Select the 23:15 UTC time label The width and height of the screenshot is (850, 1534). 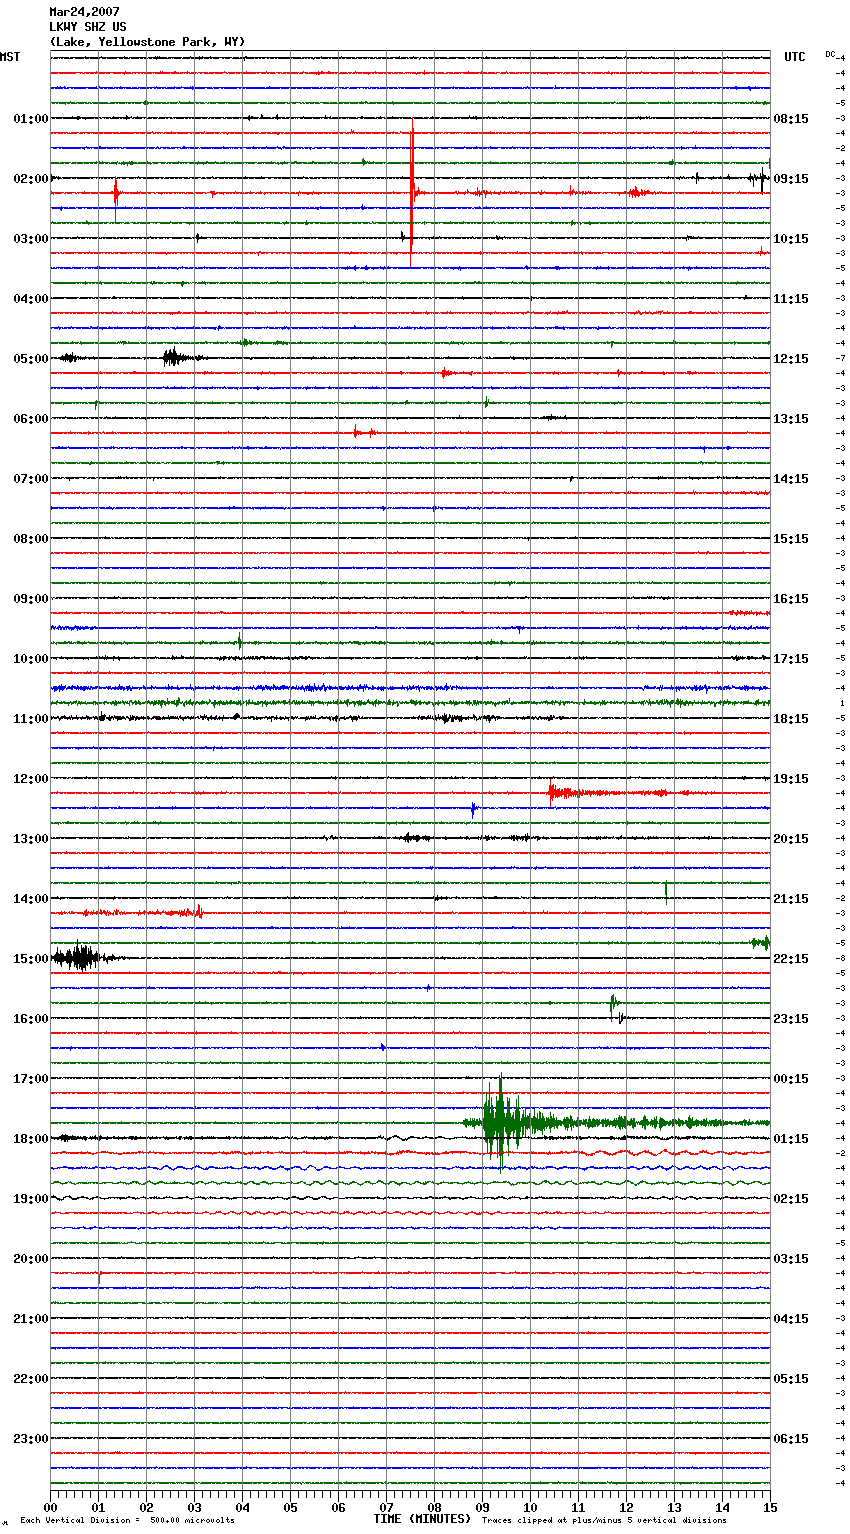click(x=791, y=1018)
